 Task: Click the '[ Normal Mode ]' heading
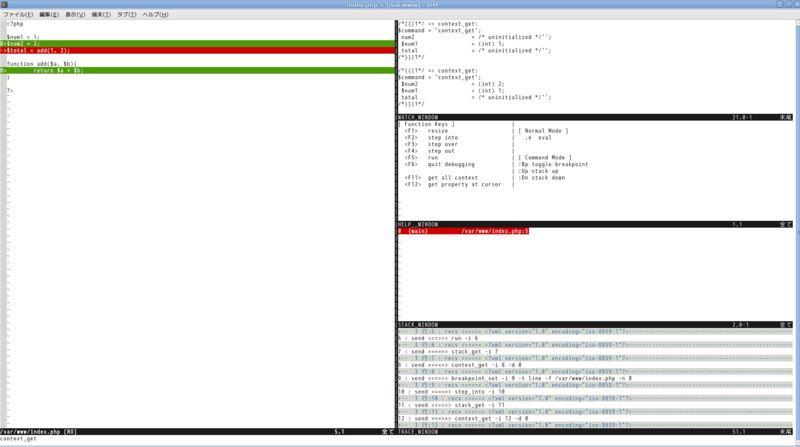pyautogui.click(x=543, y=131)
